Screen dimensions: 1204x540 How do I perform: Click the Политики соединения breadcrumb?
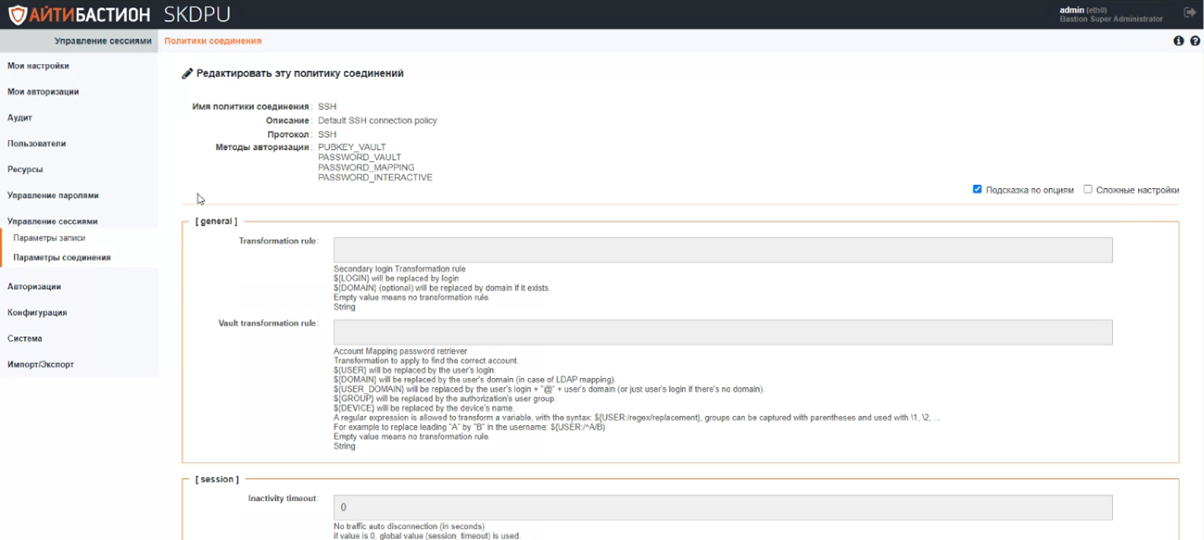(213, 41)
